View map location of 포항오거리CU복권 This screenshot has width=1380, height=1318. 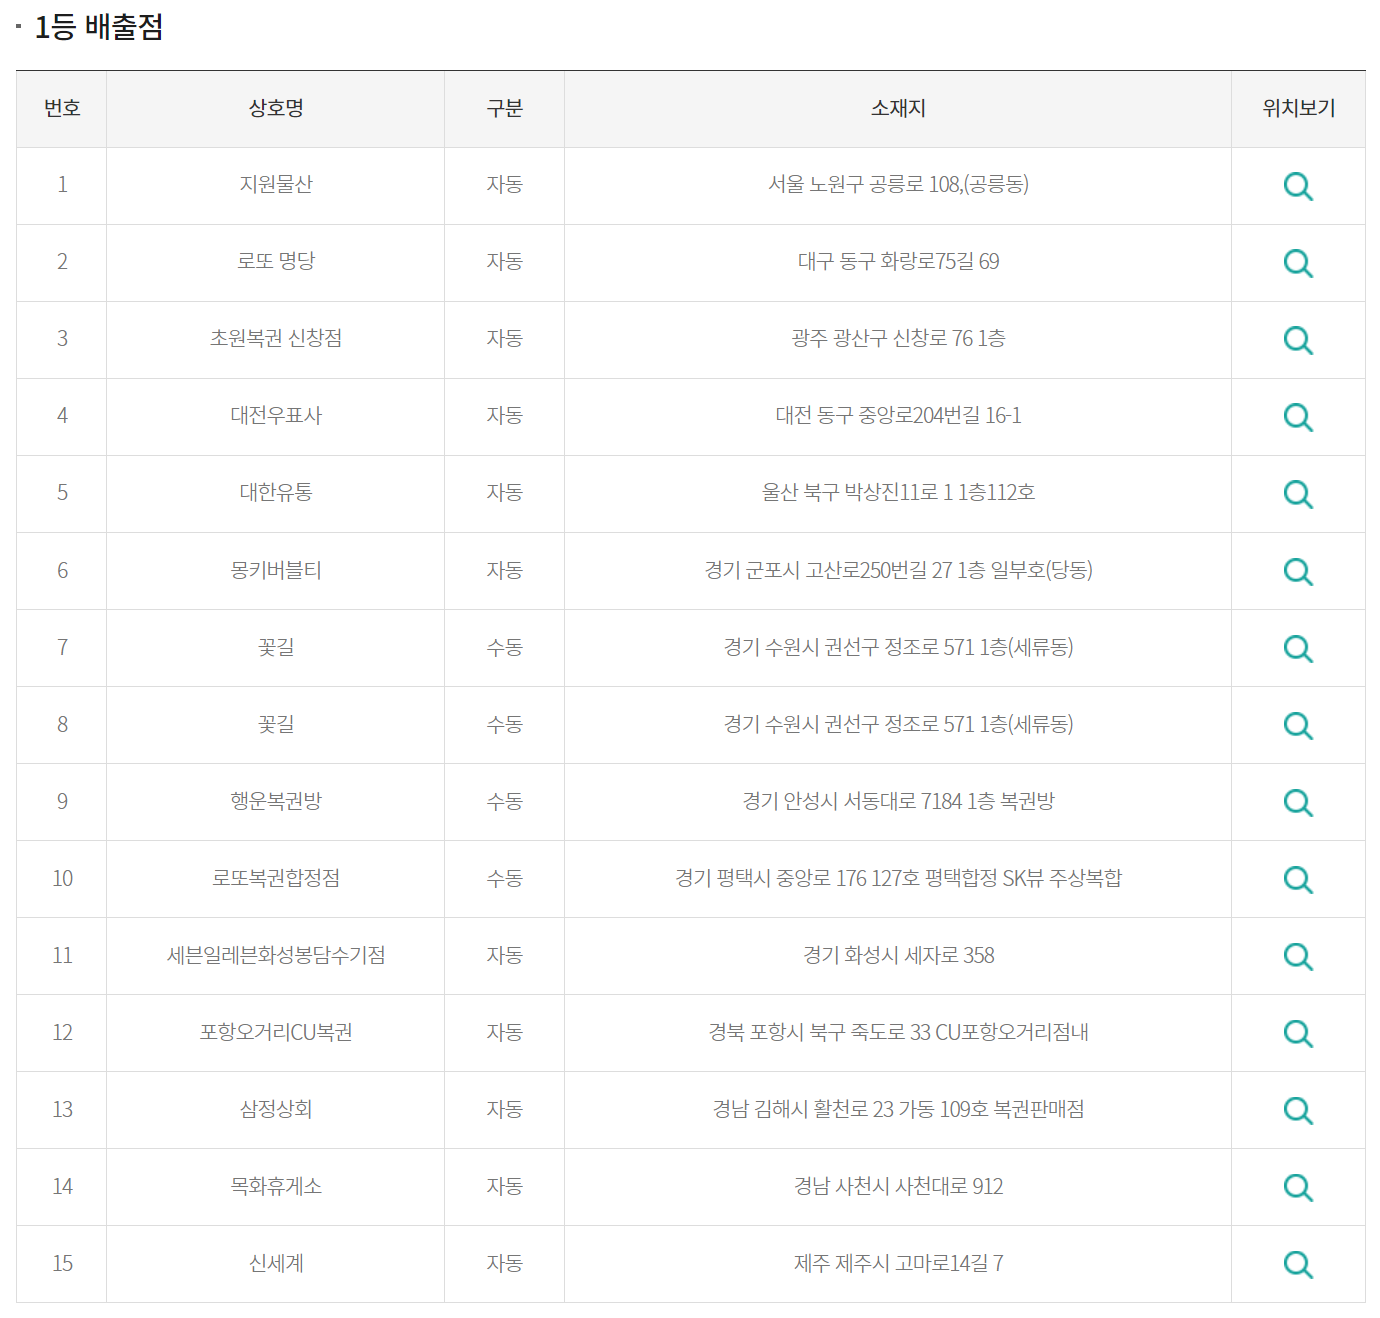(x=1297, y=1033)
